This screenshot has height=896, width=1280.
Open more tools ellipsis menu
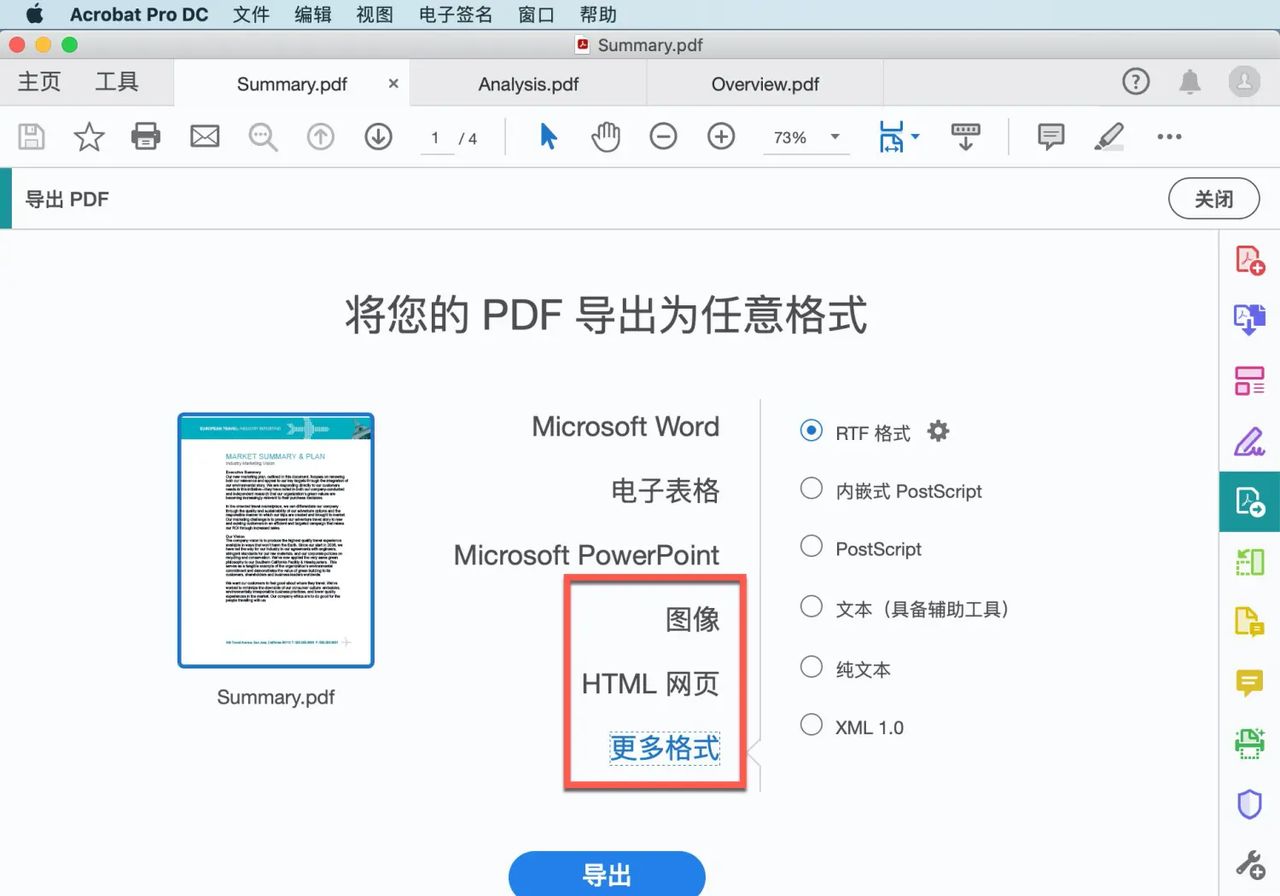click(1169, 137)
